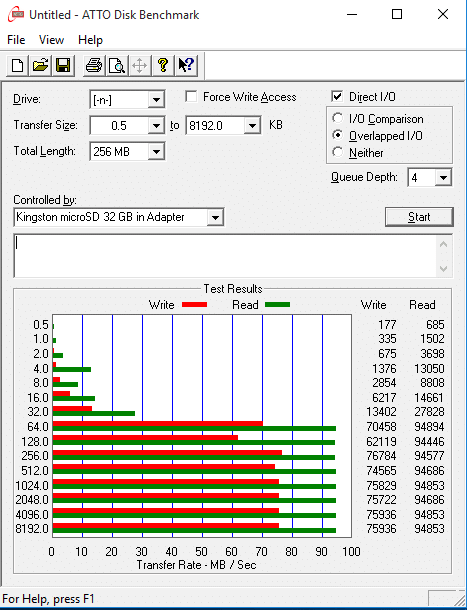467x610 pixels.
Task: Click the ATTO app icon in title bar
Action: coord(16,15)
